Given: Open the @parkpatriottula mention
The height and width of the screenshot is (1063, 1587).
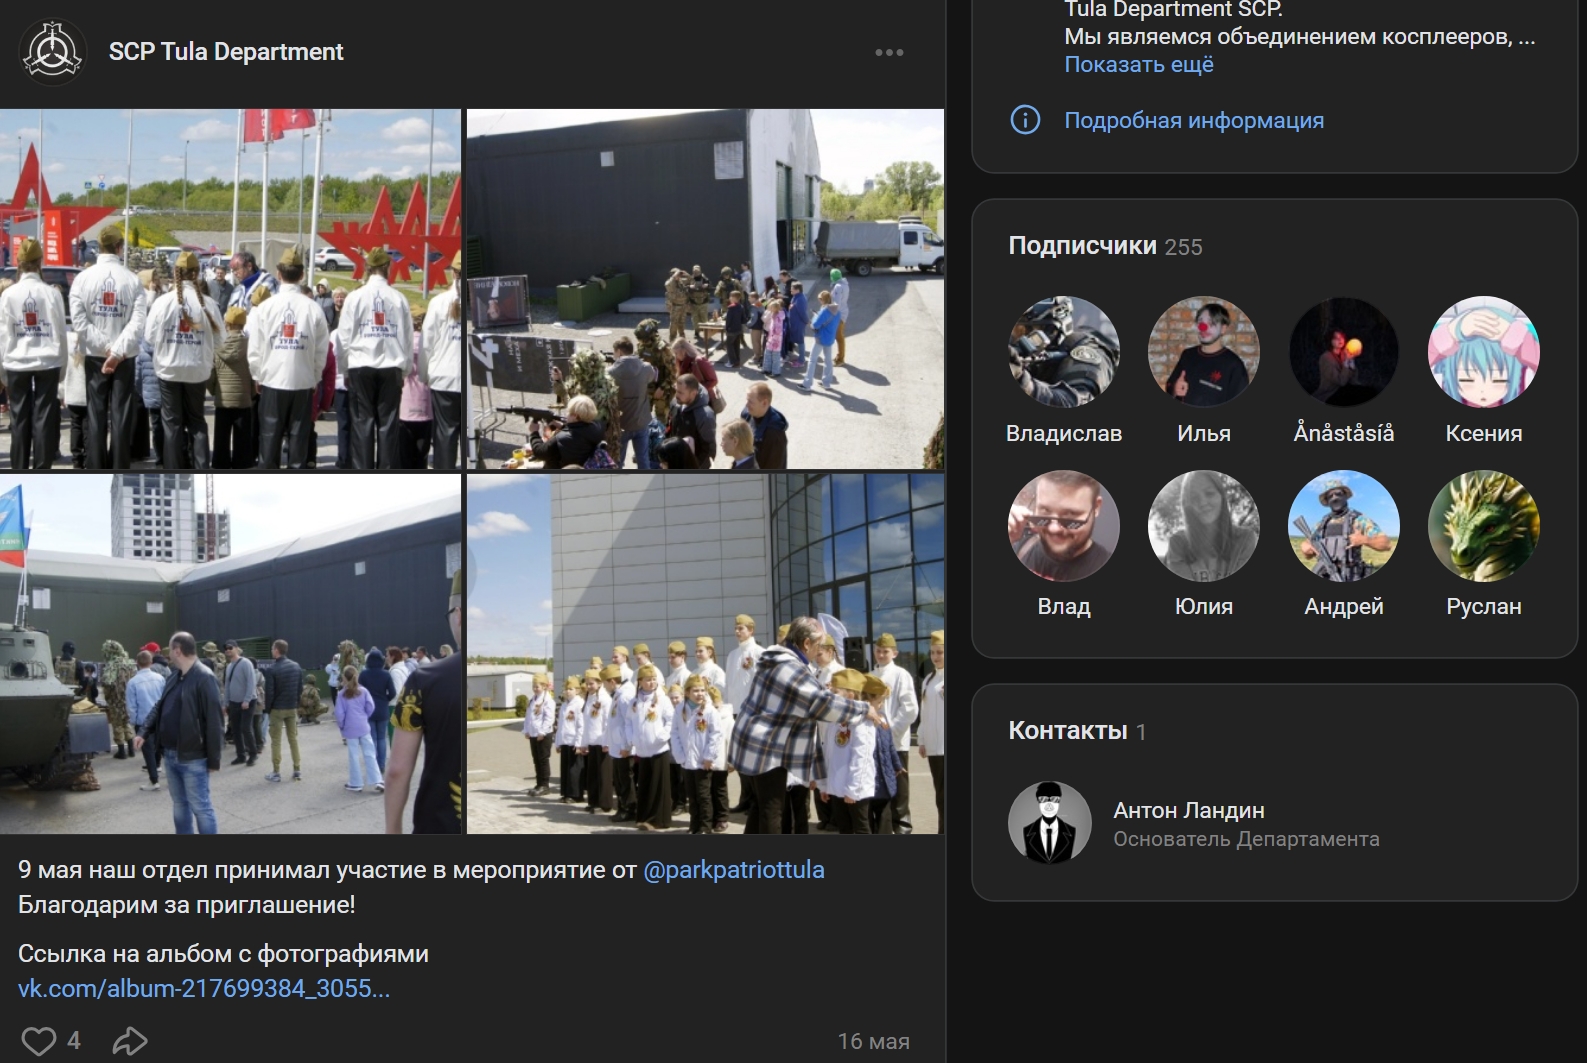Looking at the screenshot, I should [734, 870].
